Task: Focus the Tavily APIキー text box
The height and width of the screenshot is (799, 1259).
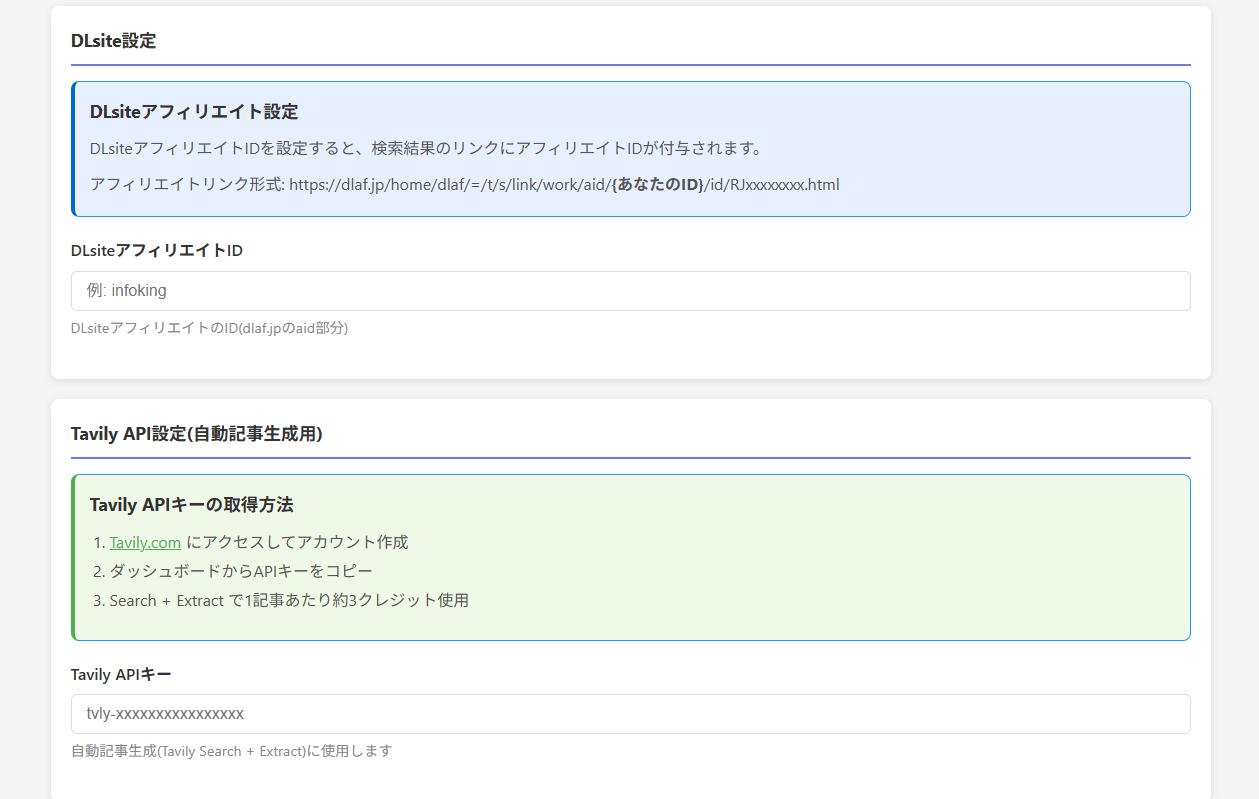Action: [x=630, y=714]
